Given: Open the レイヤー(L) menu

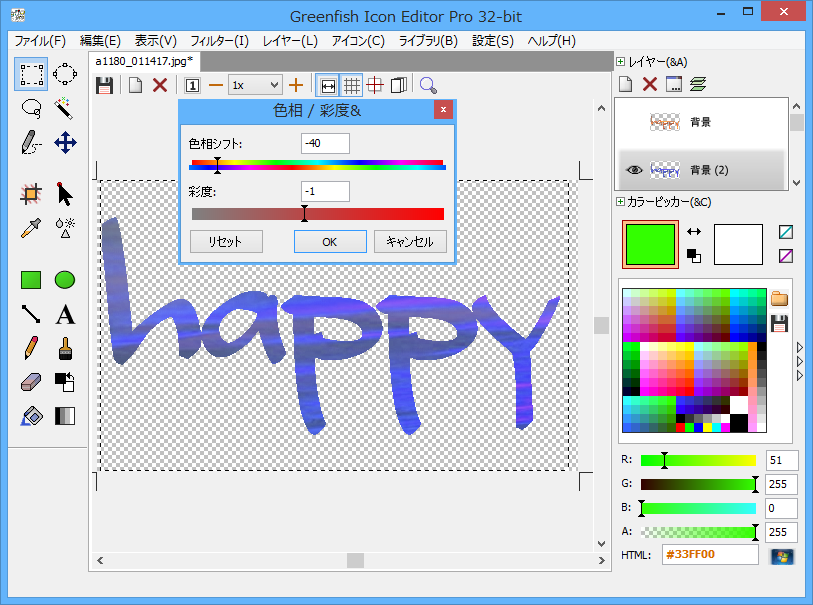Looking at the screenshot, I should 290,41.
